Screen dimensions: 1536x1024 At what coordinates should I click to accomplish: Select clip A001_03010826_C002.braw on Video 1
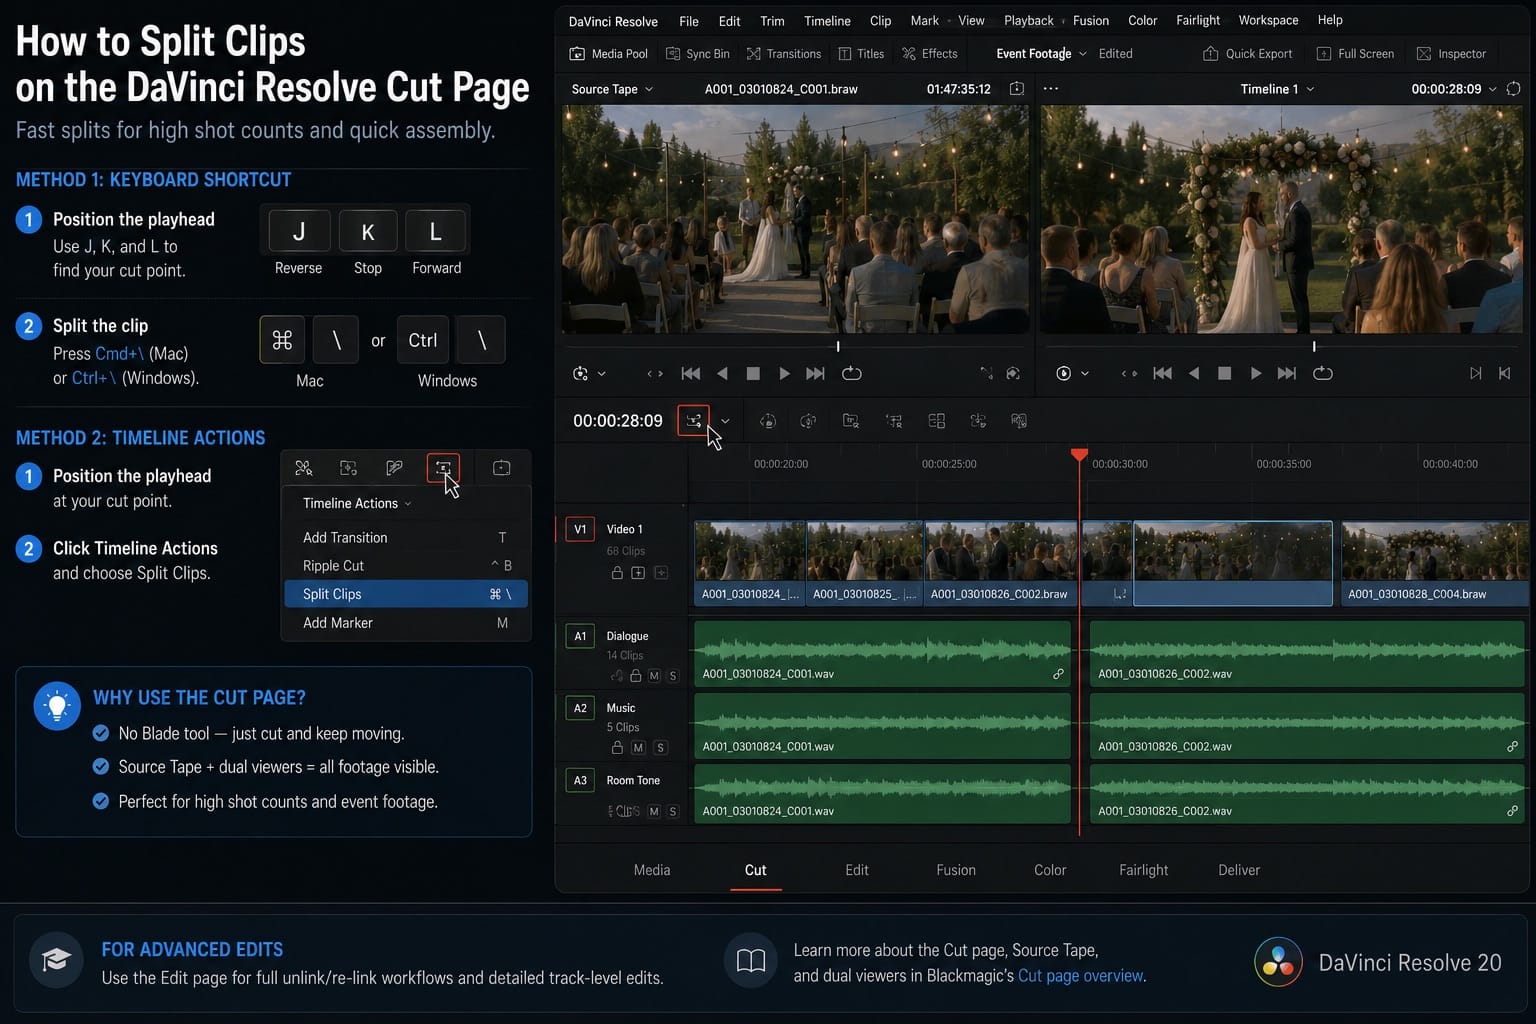(1001, 563)
